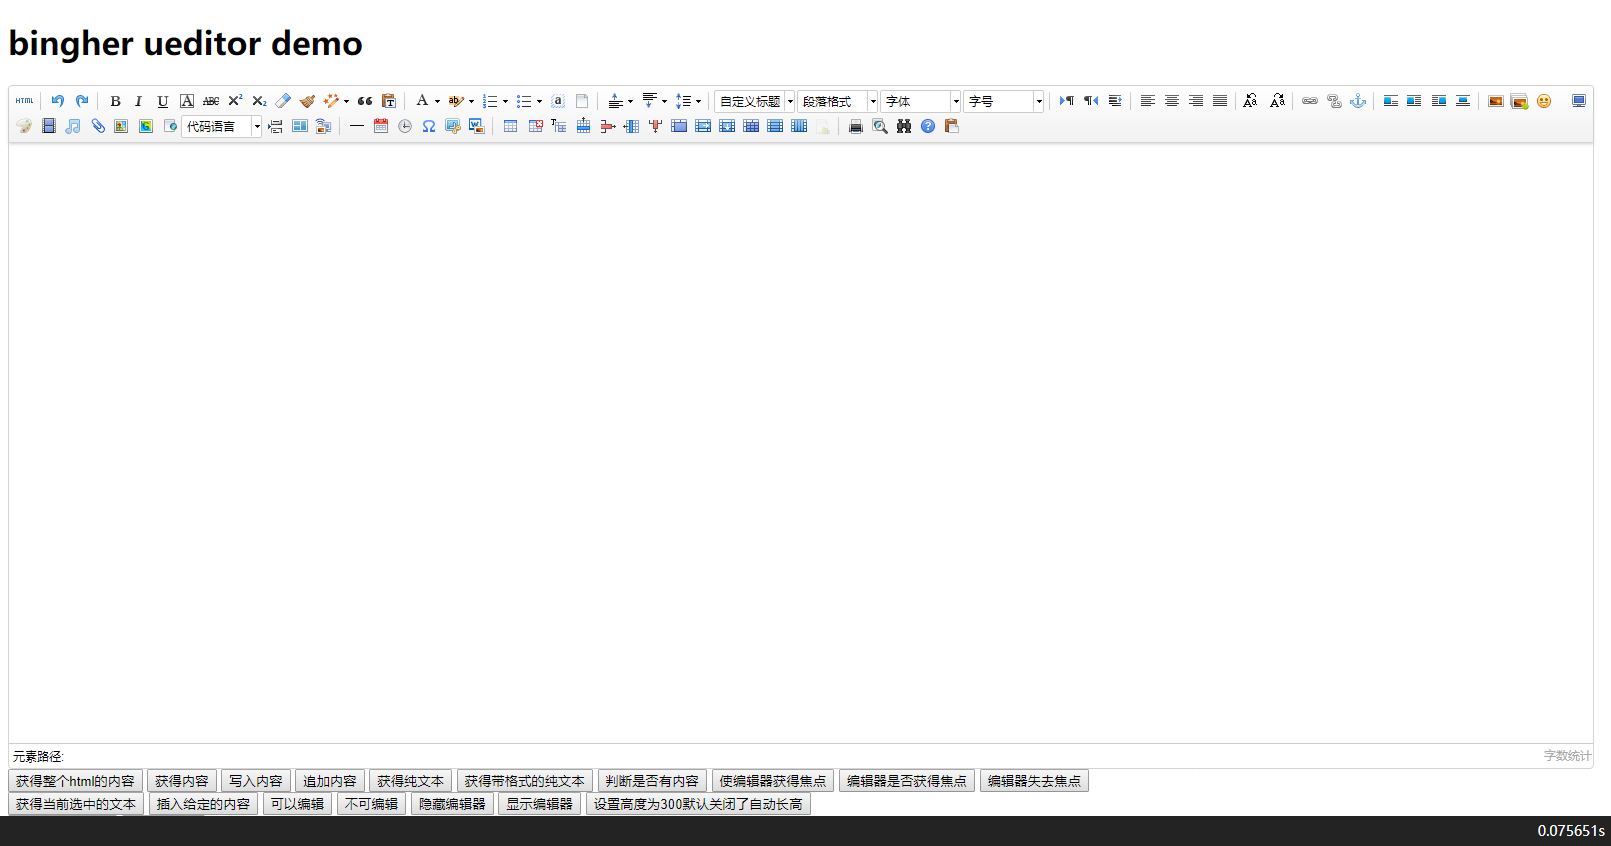Click the print icon
1611x846 pixels.
coord(855,126)
